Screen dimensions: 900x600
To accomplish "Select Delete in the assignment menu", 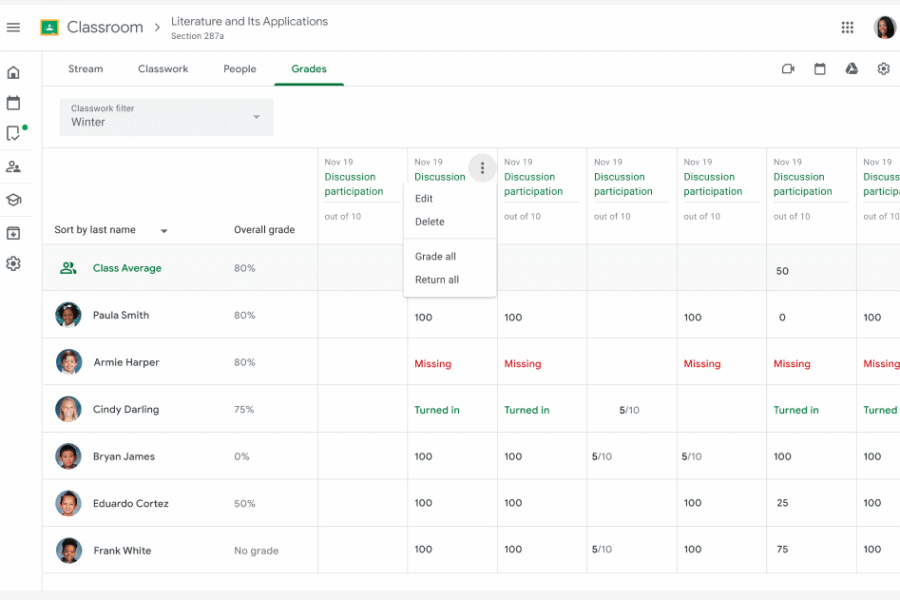I will point(430,222).
